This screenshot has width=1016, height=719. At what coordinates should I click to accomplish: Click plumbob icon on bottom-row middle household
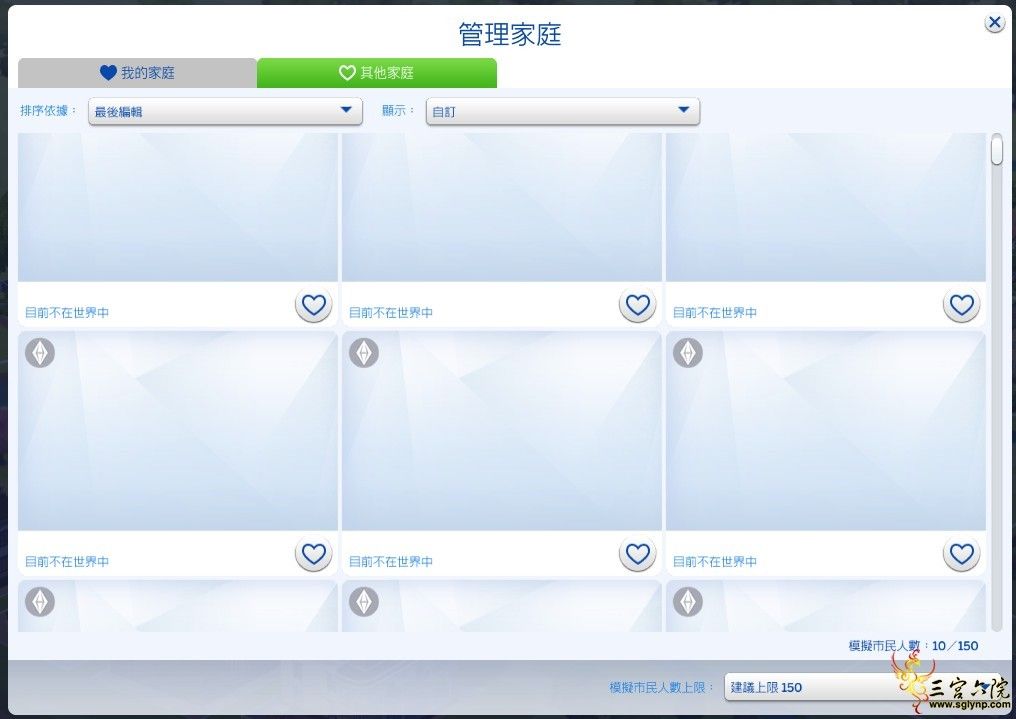click(364, 602)
